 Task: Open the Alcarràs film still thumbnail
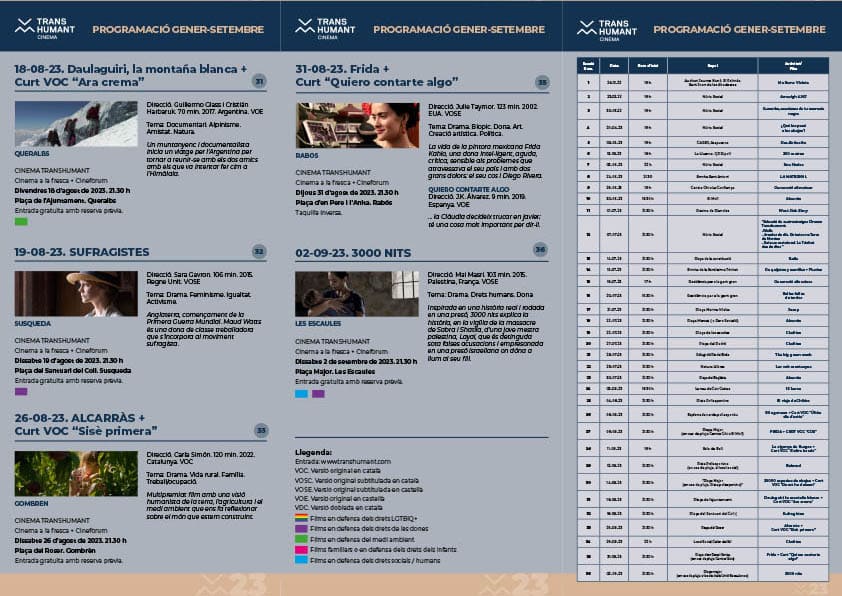pos(76,473)
